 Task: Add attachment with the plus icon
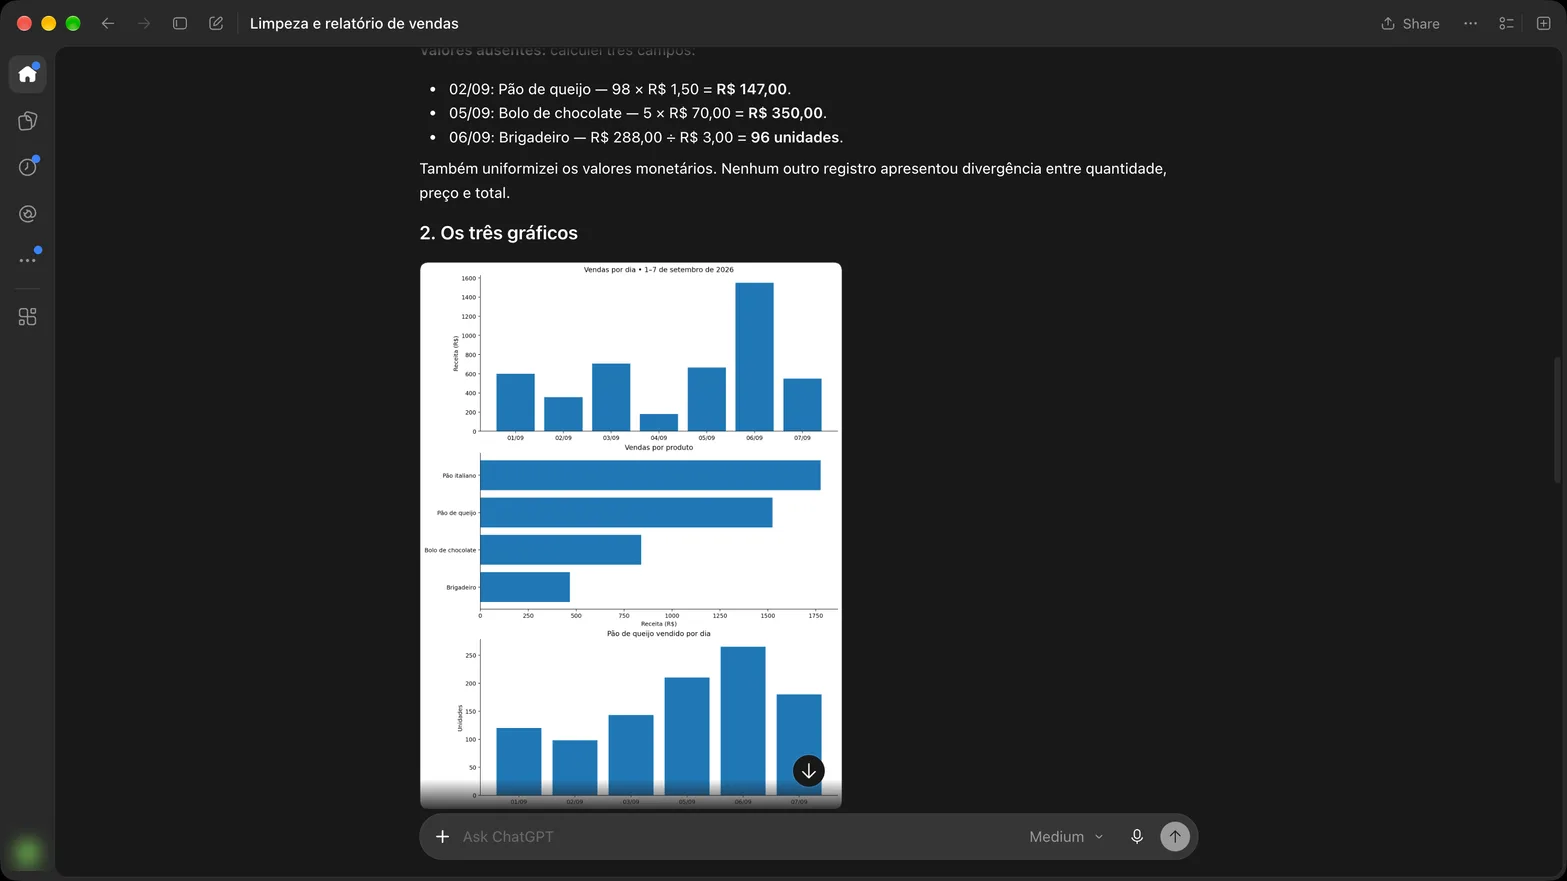[442, 836]
